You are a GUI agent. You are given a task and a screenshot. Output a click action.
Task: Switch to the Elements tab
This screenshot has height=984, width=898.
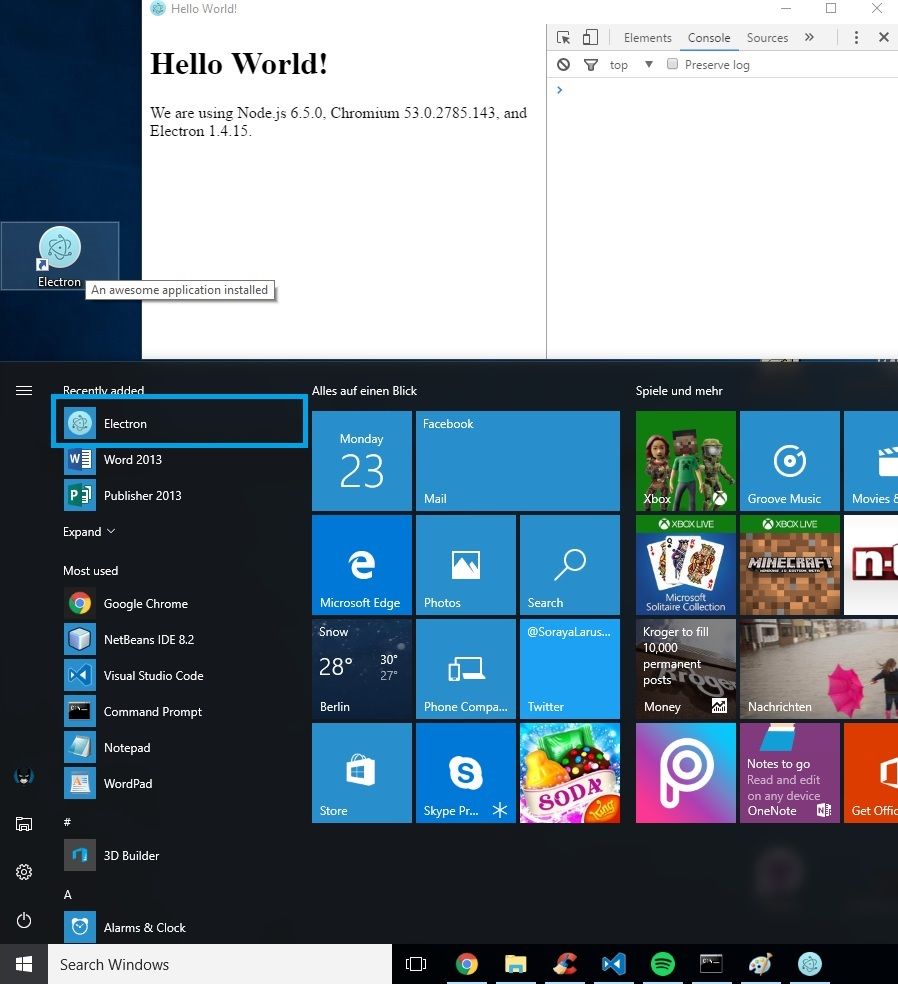point(648,38)
